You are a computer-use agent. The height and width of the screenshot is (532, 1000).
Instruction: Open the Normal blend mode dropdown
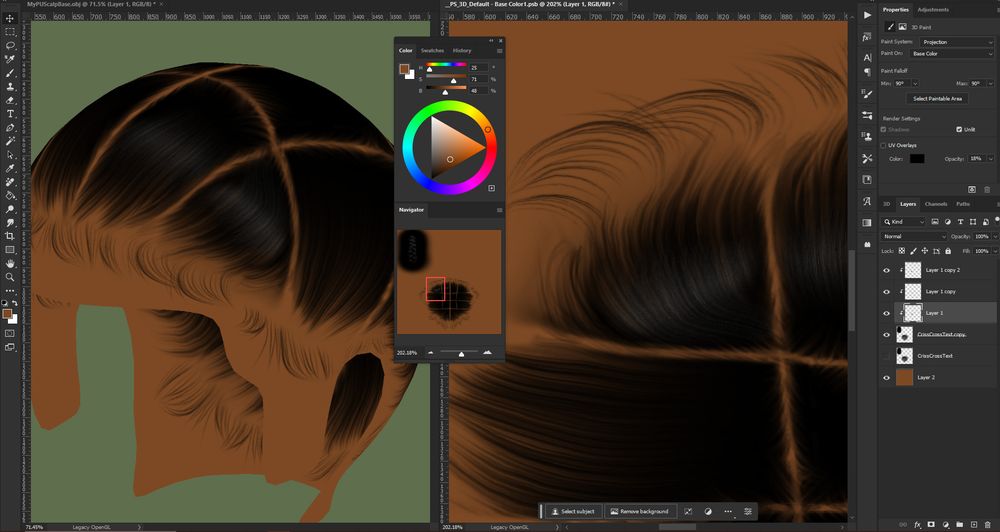[x=914, y=237]
